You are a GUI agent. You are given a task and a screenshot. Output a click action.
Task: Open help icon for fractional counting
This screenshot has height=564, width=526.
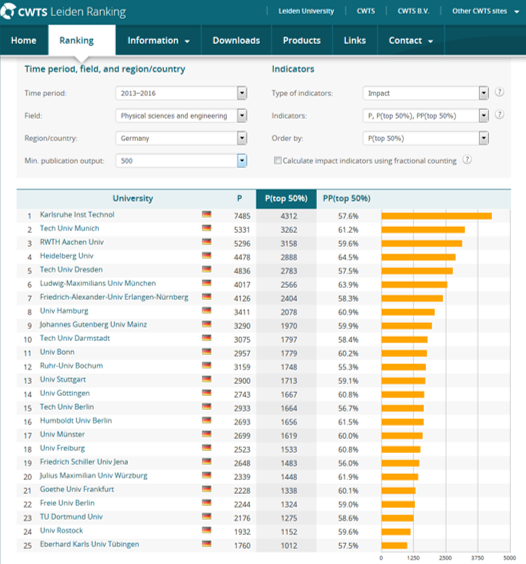pyautogui.click(x=467, y=160)
